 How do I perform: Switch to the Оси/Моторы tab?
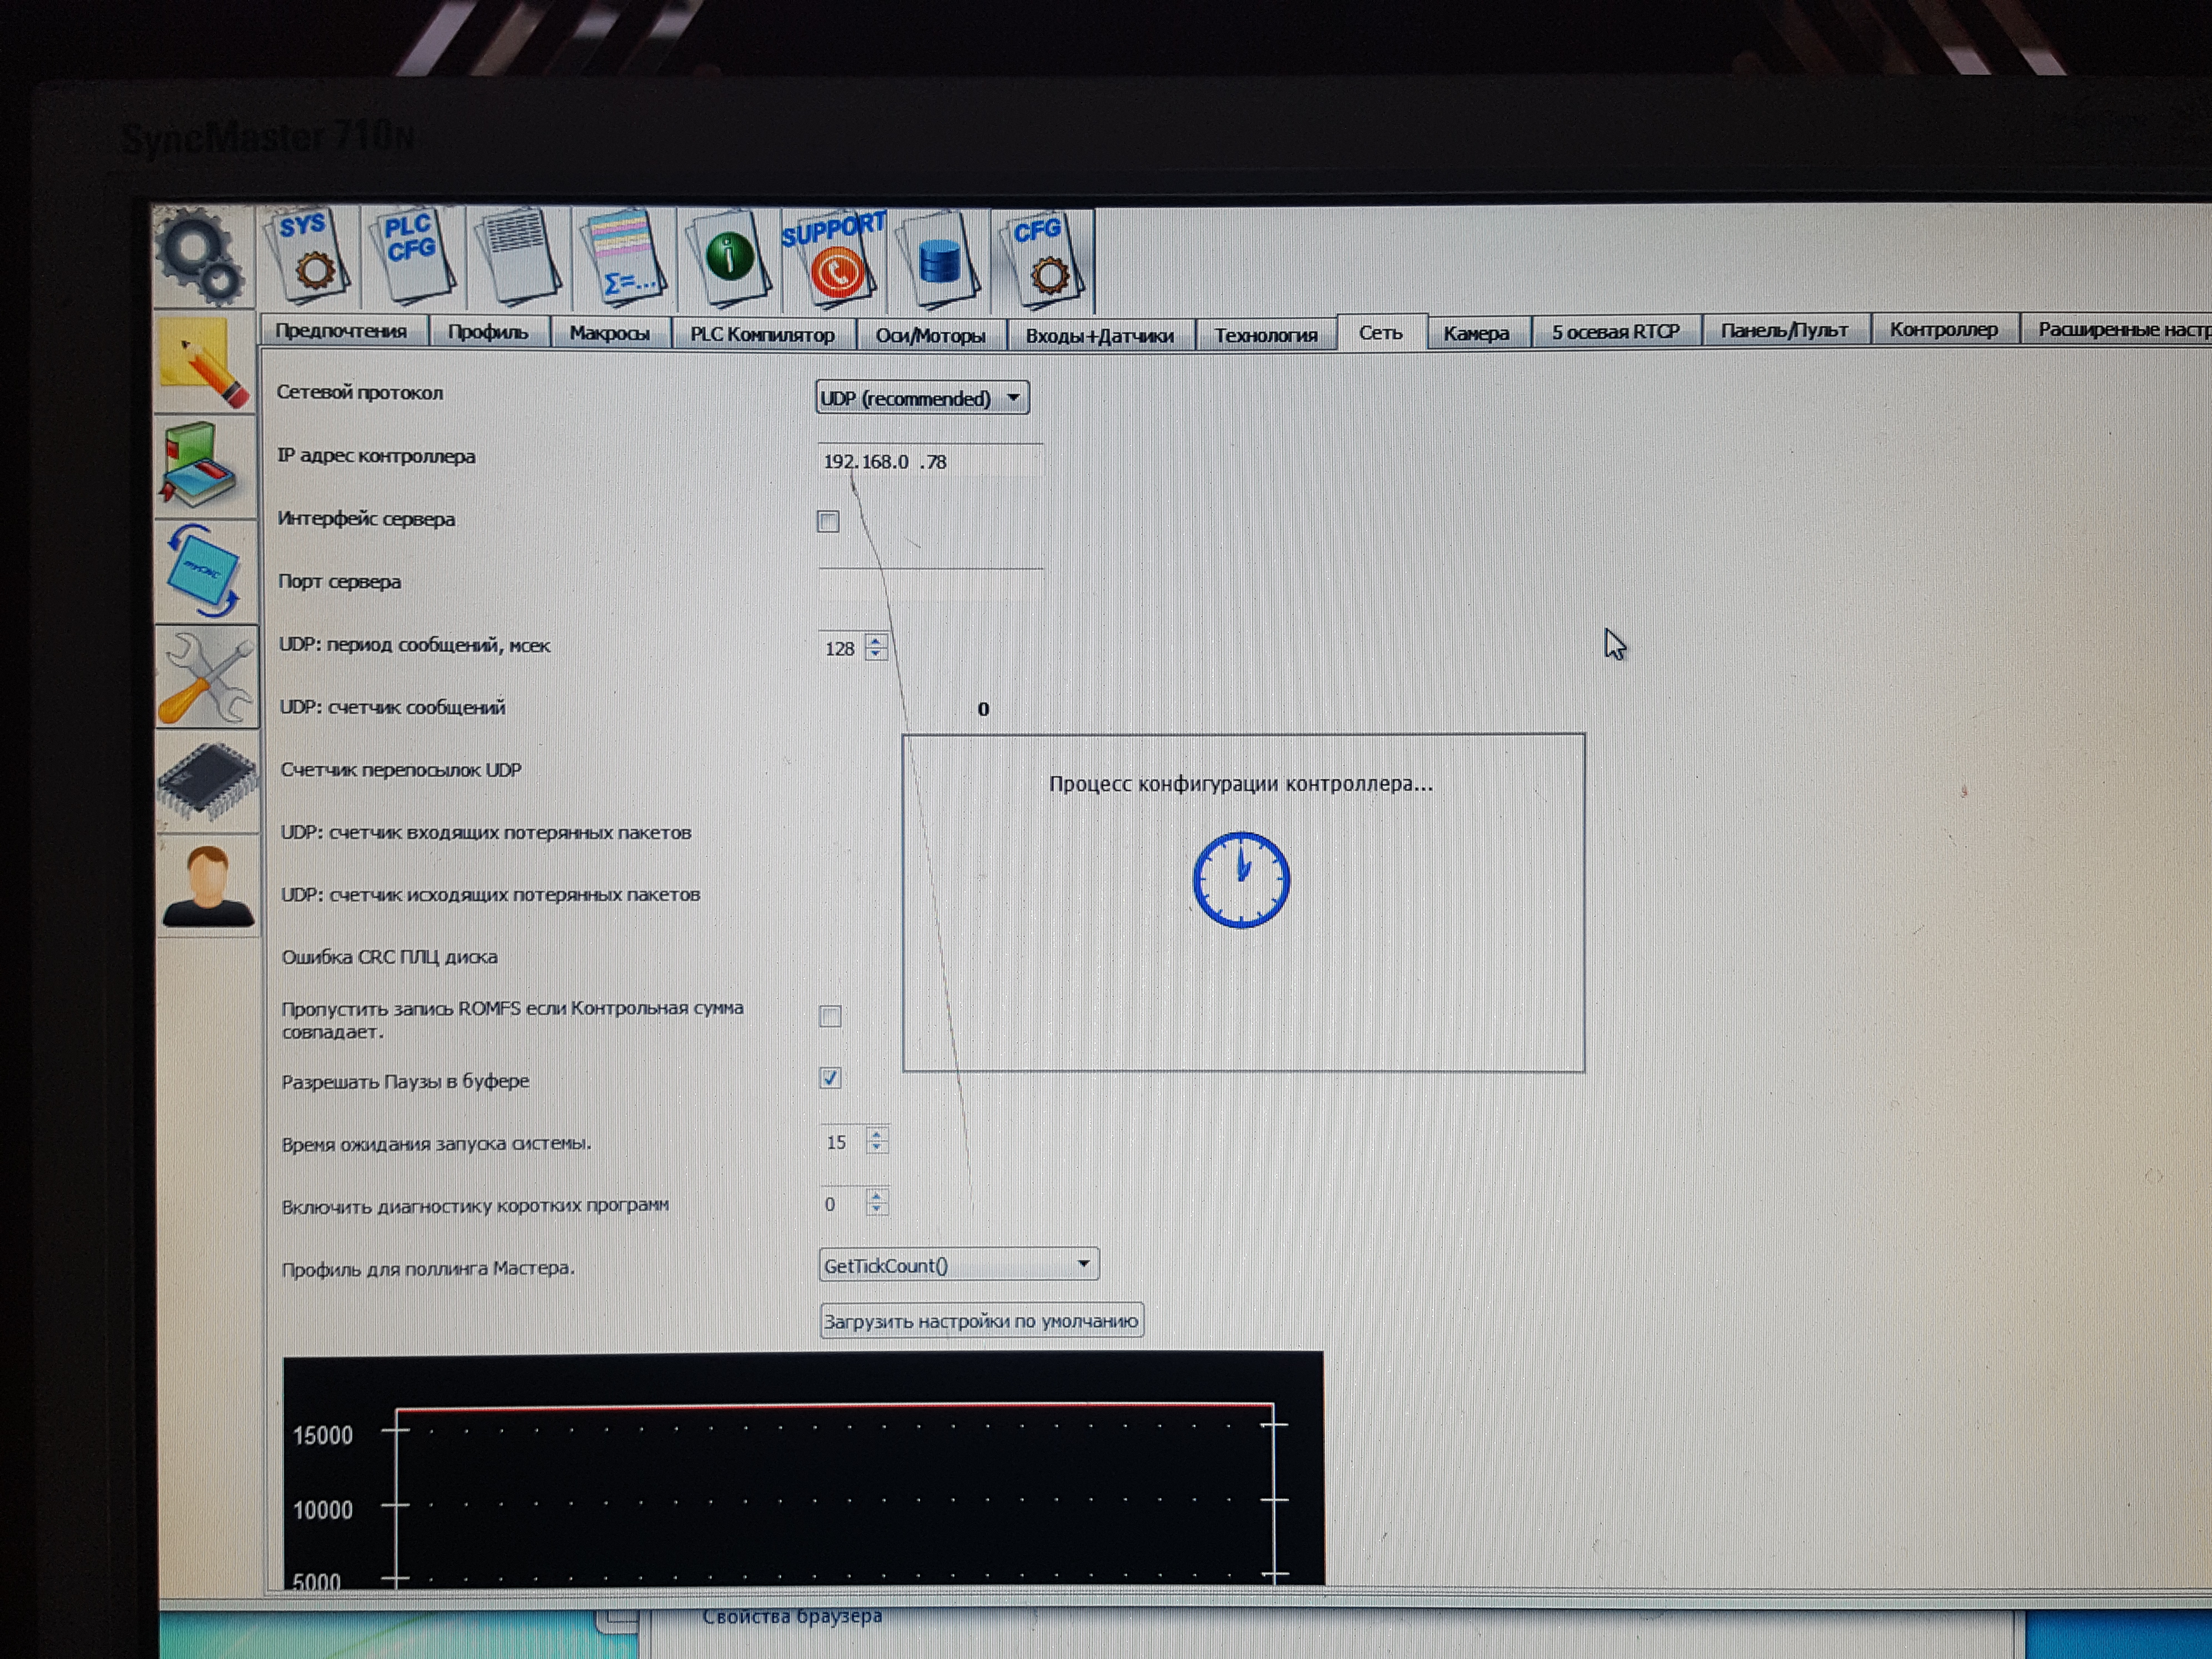coord(930,335)
